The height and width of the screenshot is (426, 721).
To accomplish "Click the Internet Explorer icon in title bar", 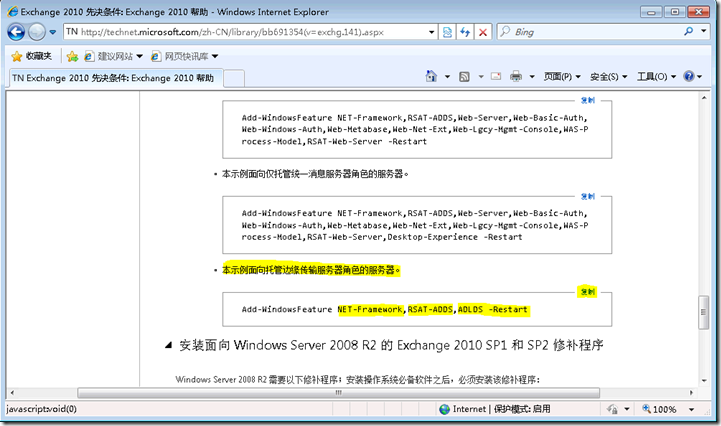I will [12, 12].
